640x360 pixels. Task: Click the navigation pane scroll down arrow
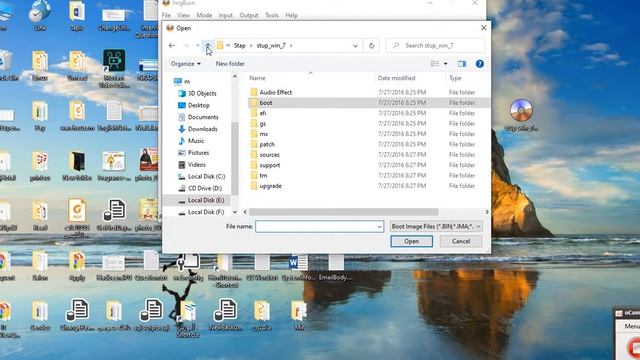(x=235, y=212)
